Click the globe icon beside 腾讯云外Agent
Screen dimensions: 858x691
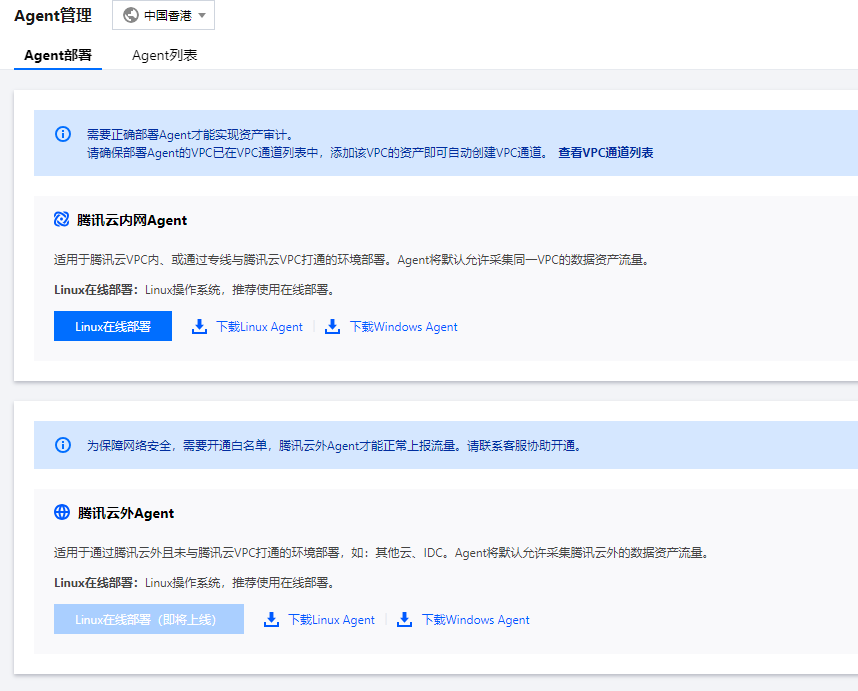(x=62, y=512)
